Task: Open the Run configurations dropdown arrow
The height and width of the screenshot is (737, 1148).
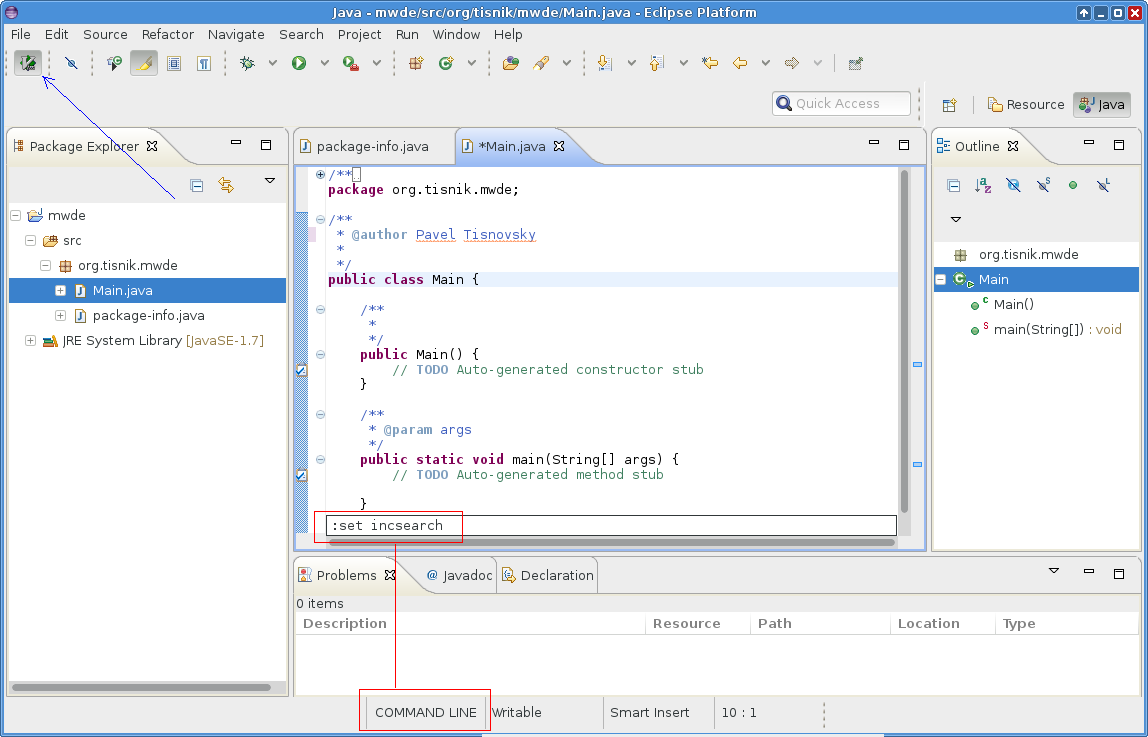Action: 324,64
